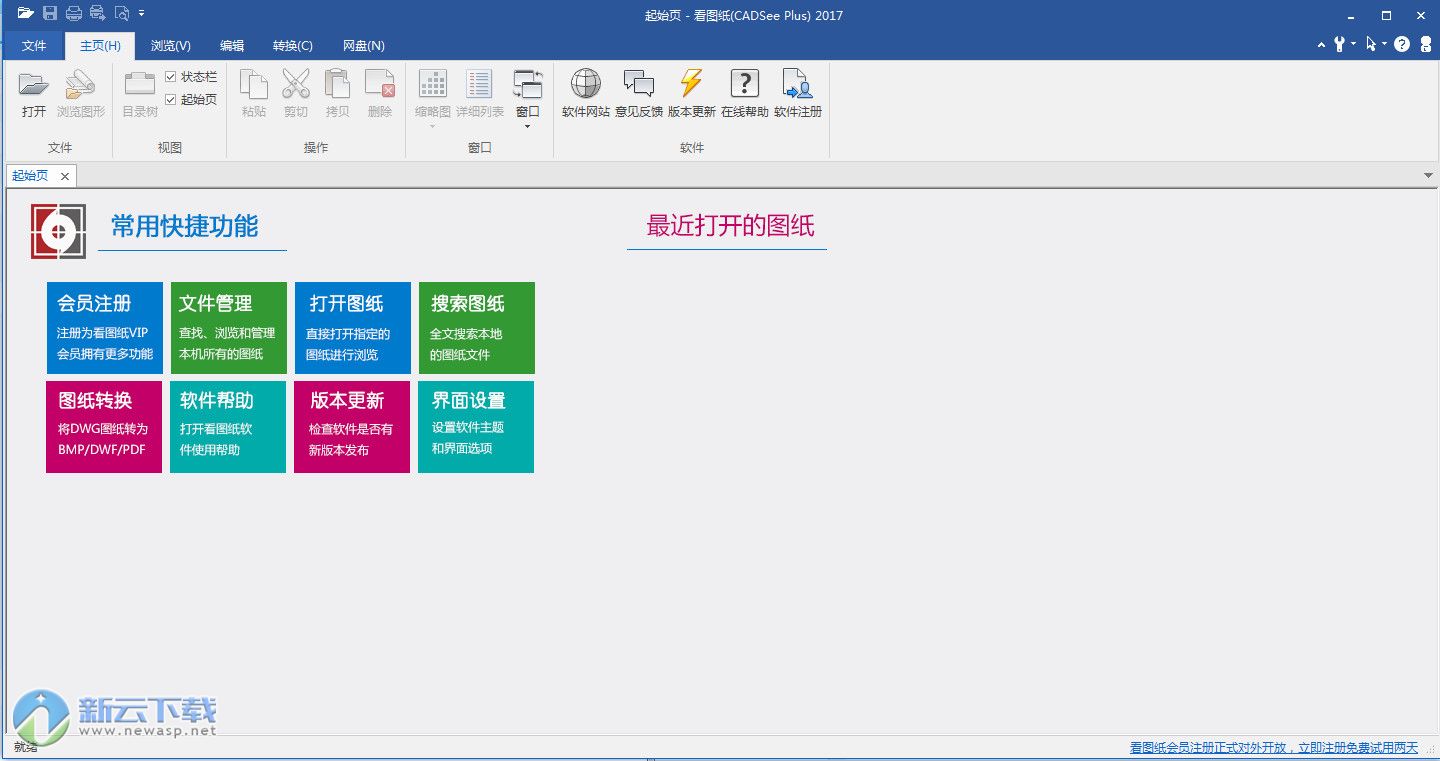This screenshot has height=761, width=1440.
Task: Click the round help icon at top right
Action: tap(1402, 44)
